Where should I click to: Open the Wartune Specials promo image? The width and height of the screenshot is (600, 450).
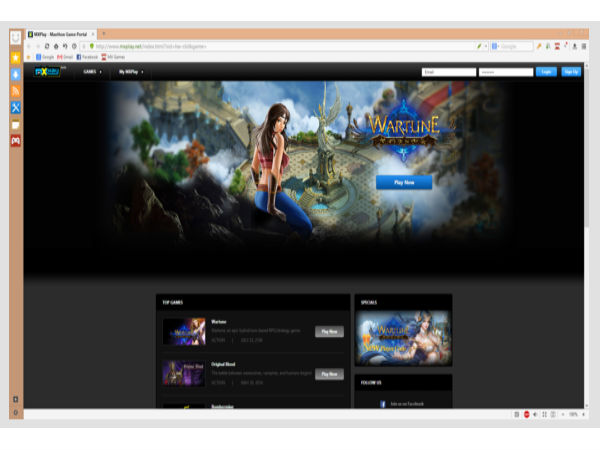click(x=404, y=338)
